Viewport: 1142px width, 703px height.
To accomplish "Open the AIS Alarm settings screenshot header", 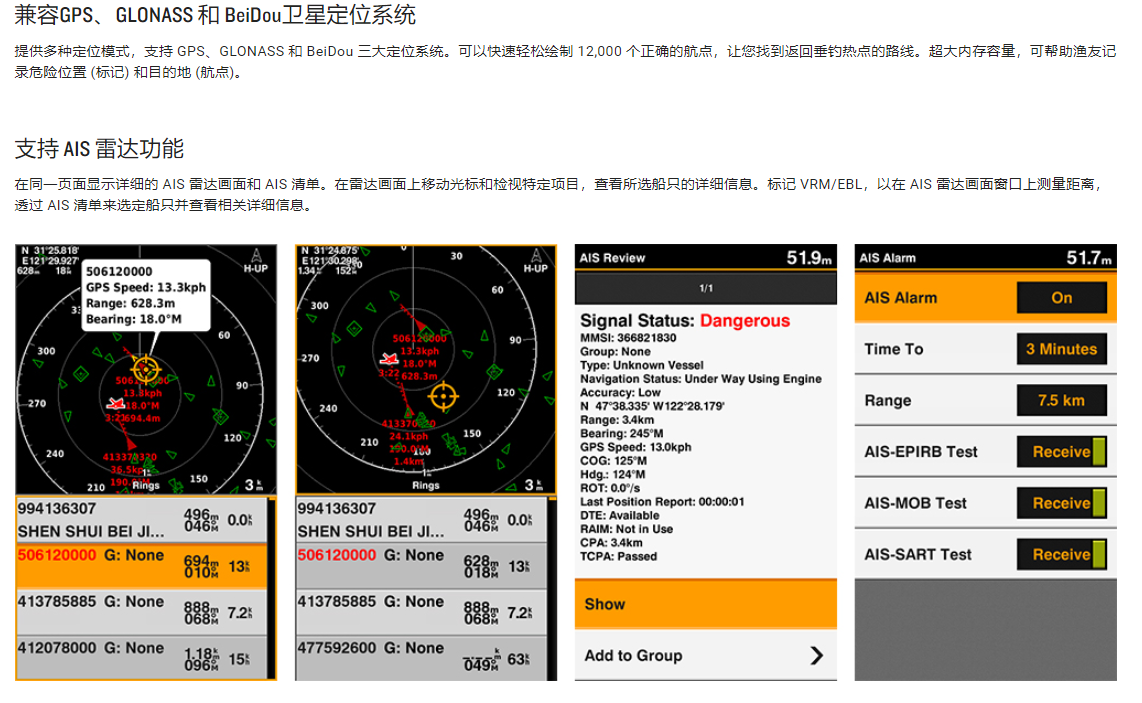I will [x=985, y=258].
